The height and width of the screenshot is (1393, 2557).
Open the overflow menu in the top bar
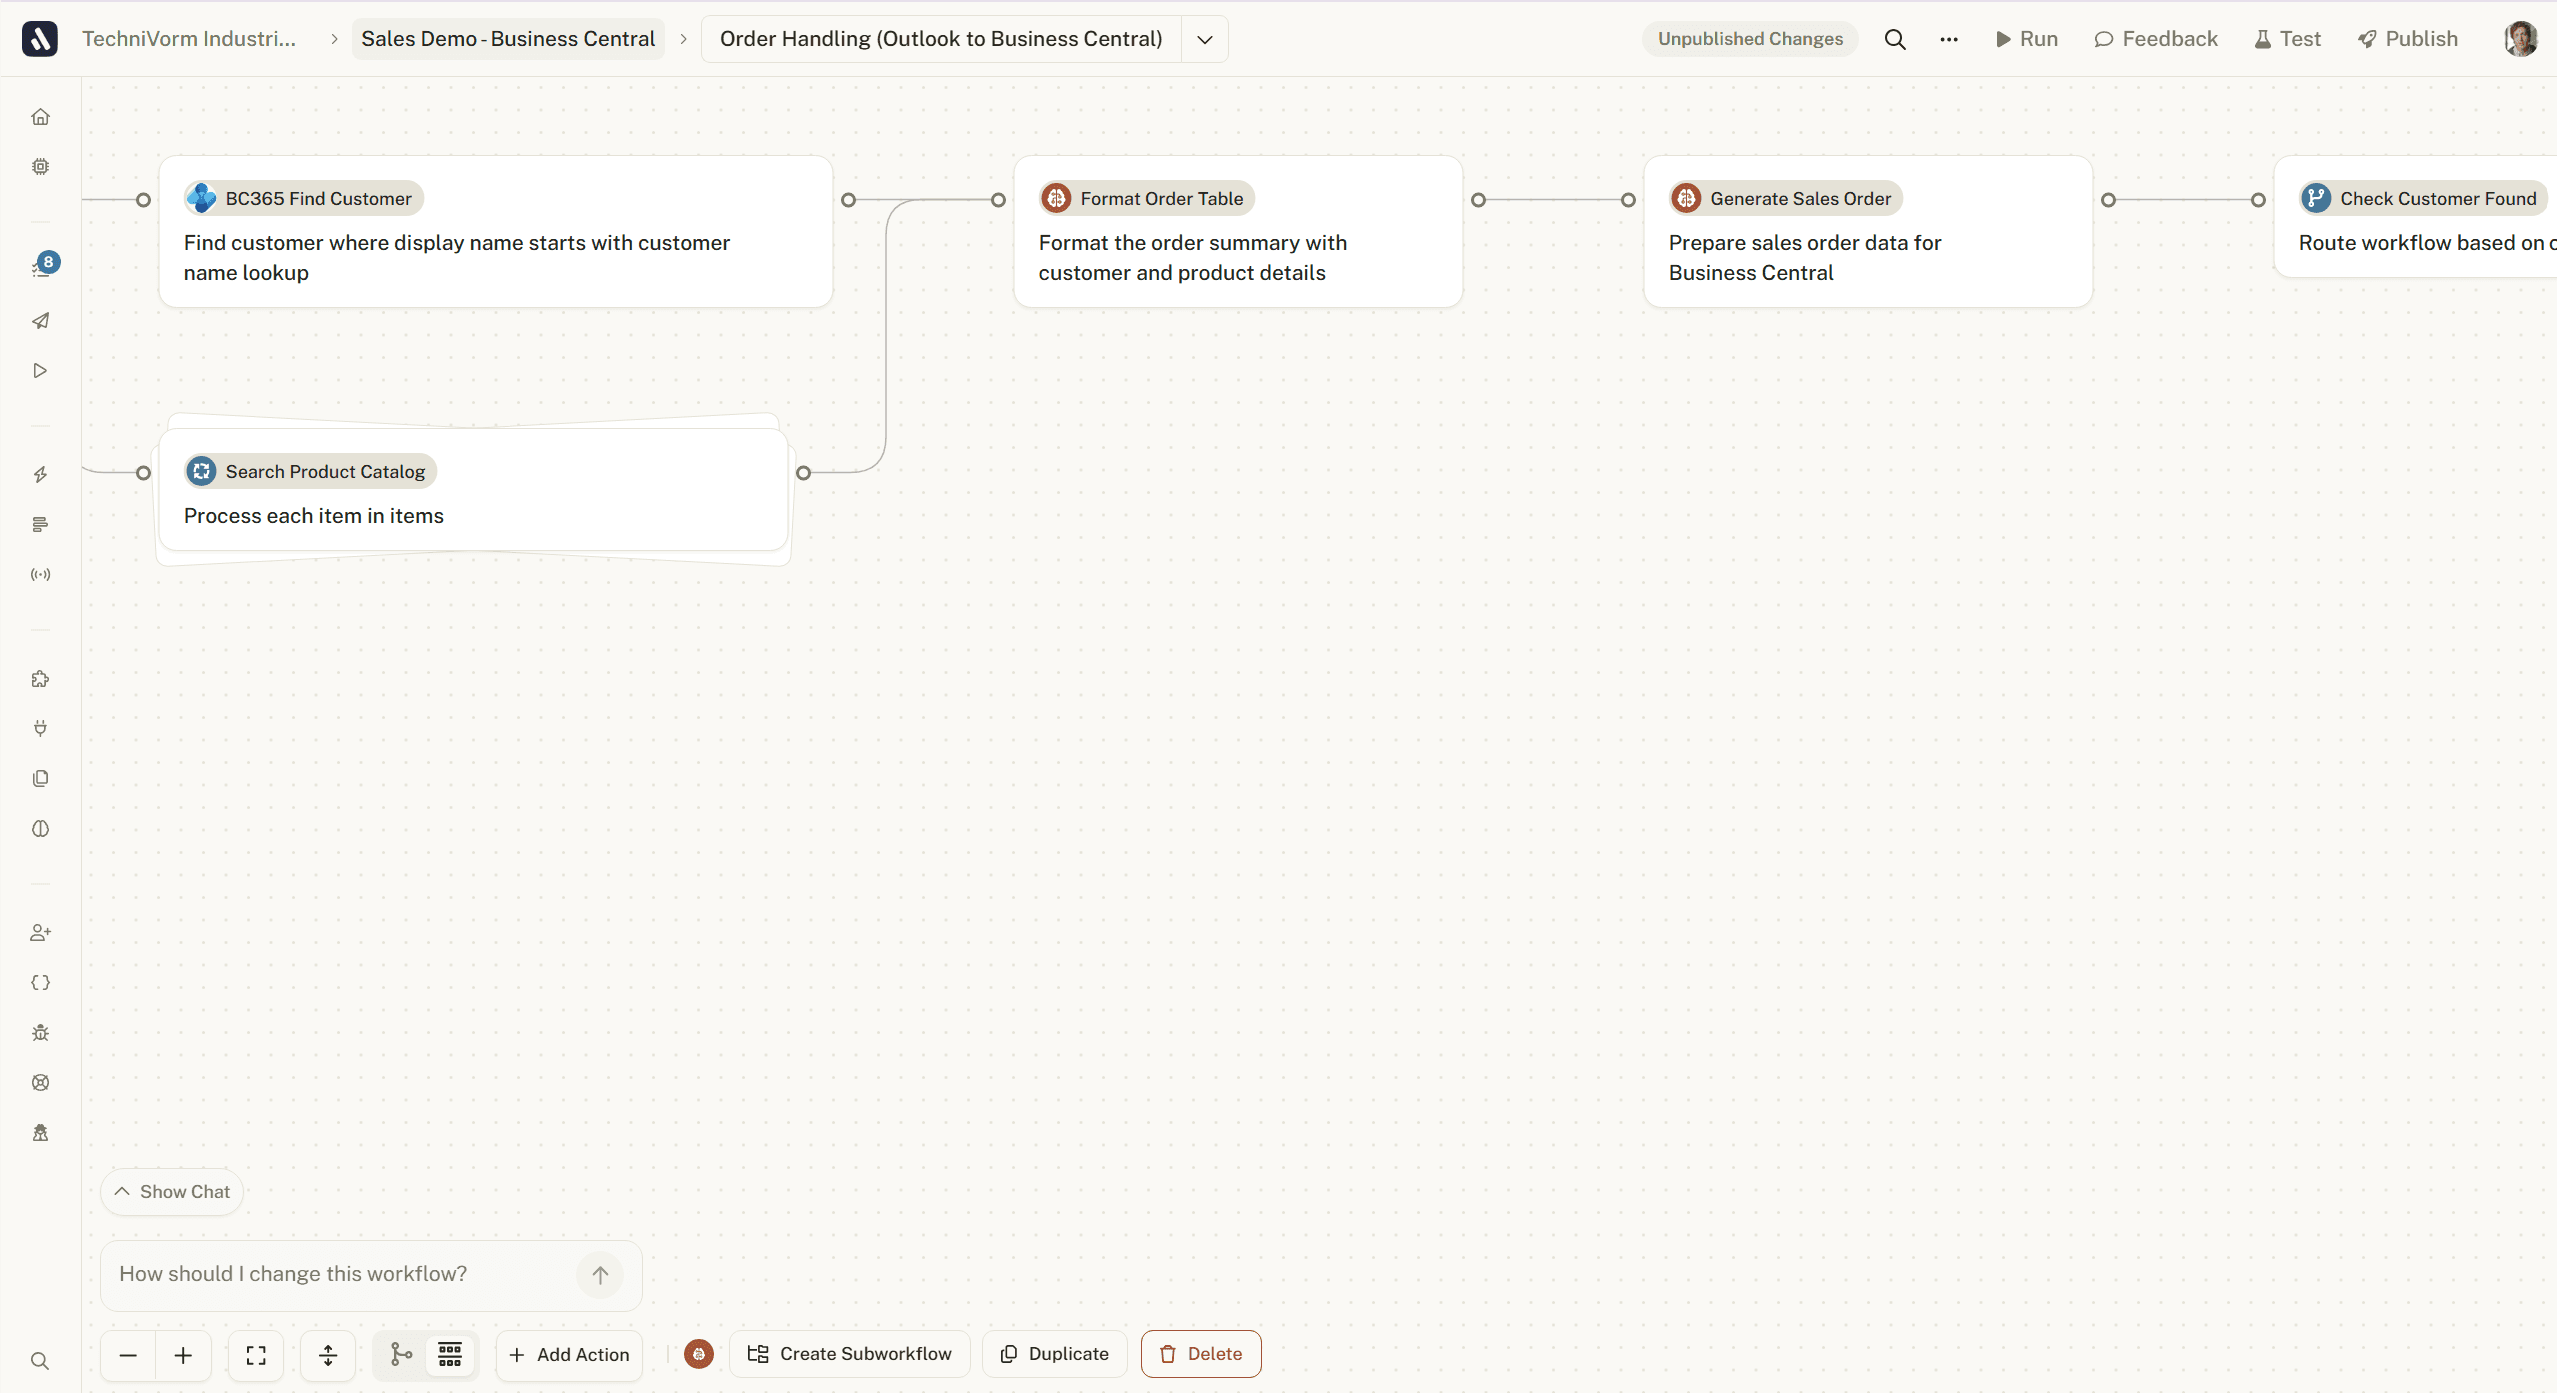click(1948, 38)
